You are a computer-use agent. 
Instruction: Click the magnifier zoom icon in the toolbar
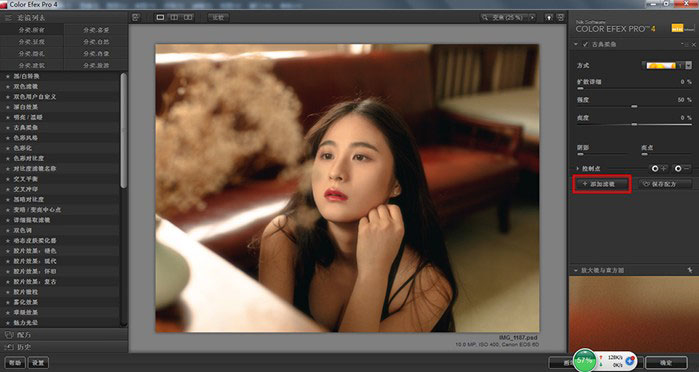tap(485, 17)
